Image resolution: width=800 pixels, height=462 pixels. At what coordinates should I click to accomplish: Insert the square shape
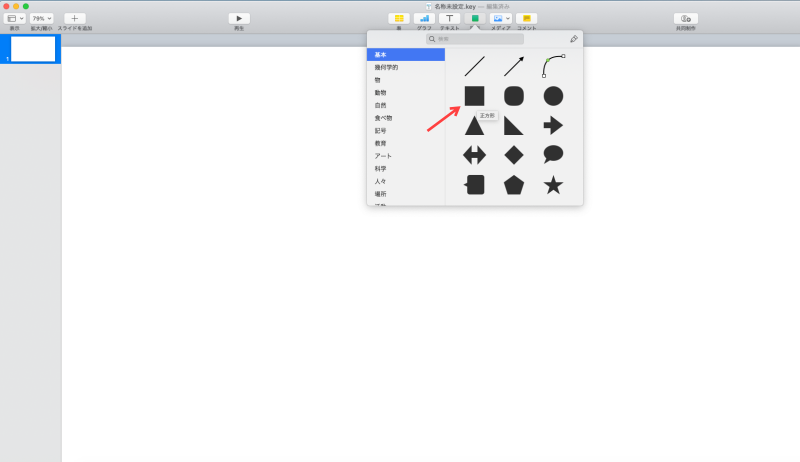pos(474,96)
